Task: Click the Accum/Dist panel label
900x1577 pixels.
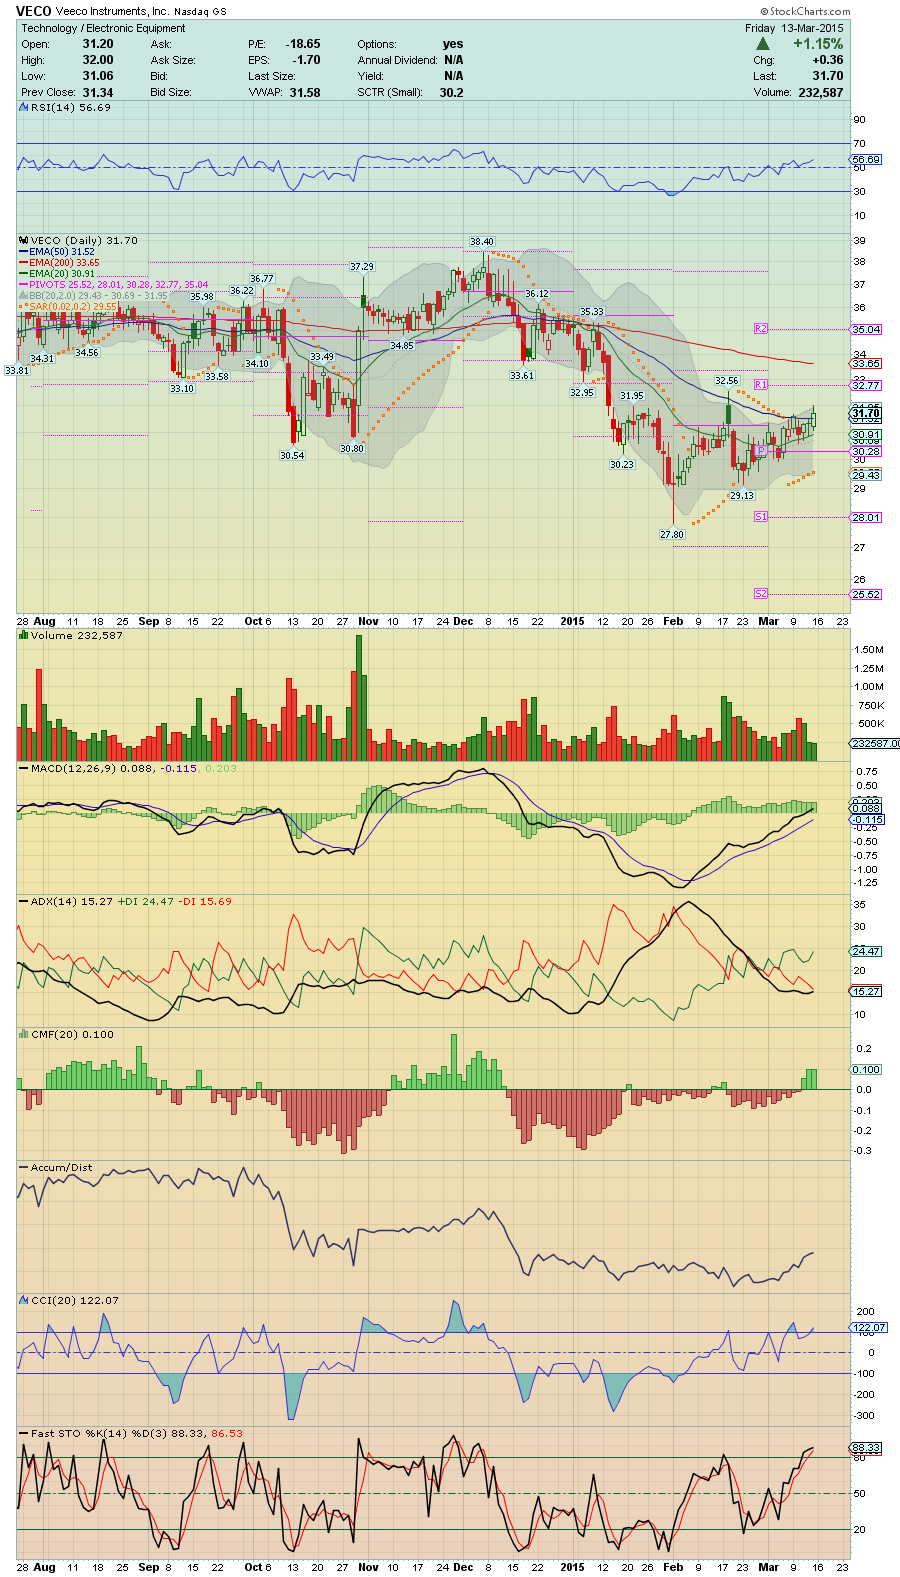Action: click(62, 1167)
